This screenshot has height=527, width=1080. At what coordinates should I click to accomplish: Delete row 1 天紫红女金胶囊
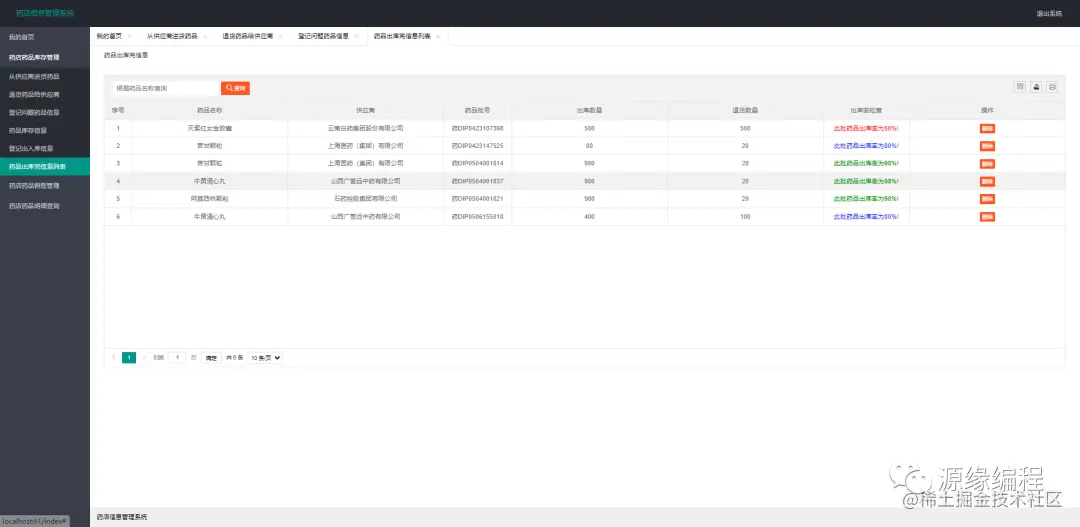point(987,129)
